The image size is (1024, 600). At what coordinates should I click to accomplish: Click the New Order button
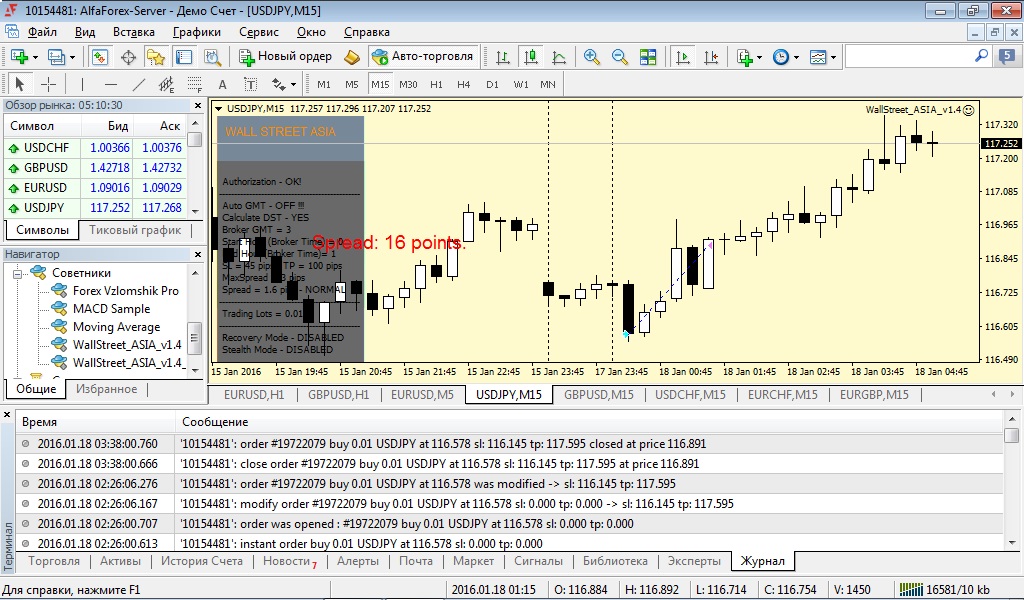[285, 57]
